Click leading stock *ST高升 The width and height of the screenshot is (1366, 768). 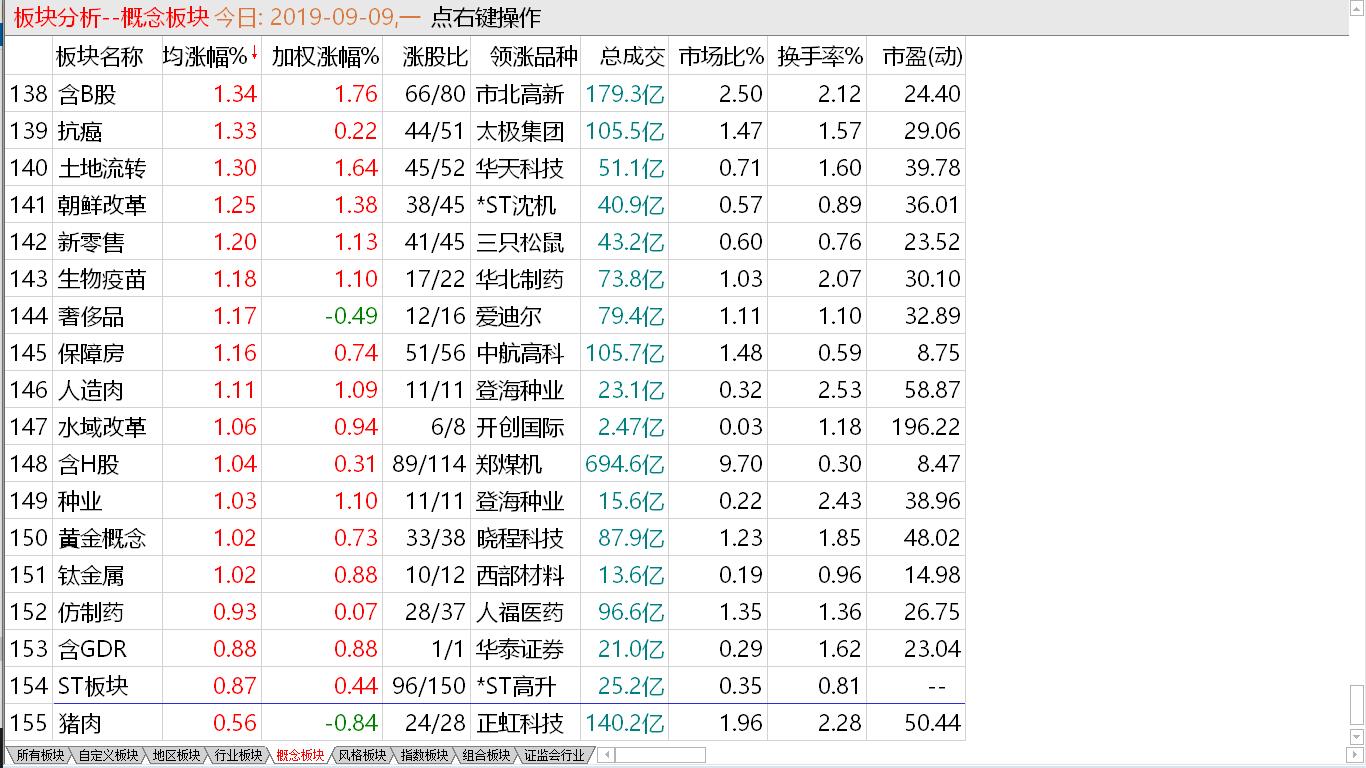tap(516, 687)
